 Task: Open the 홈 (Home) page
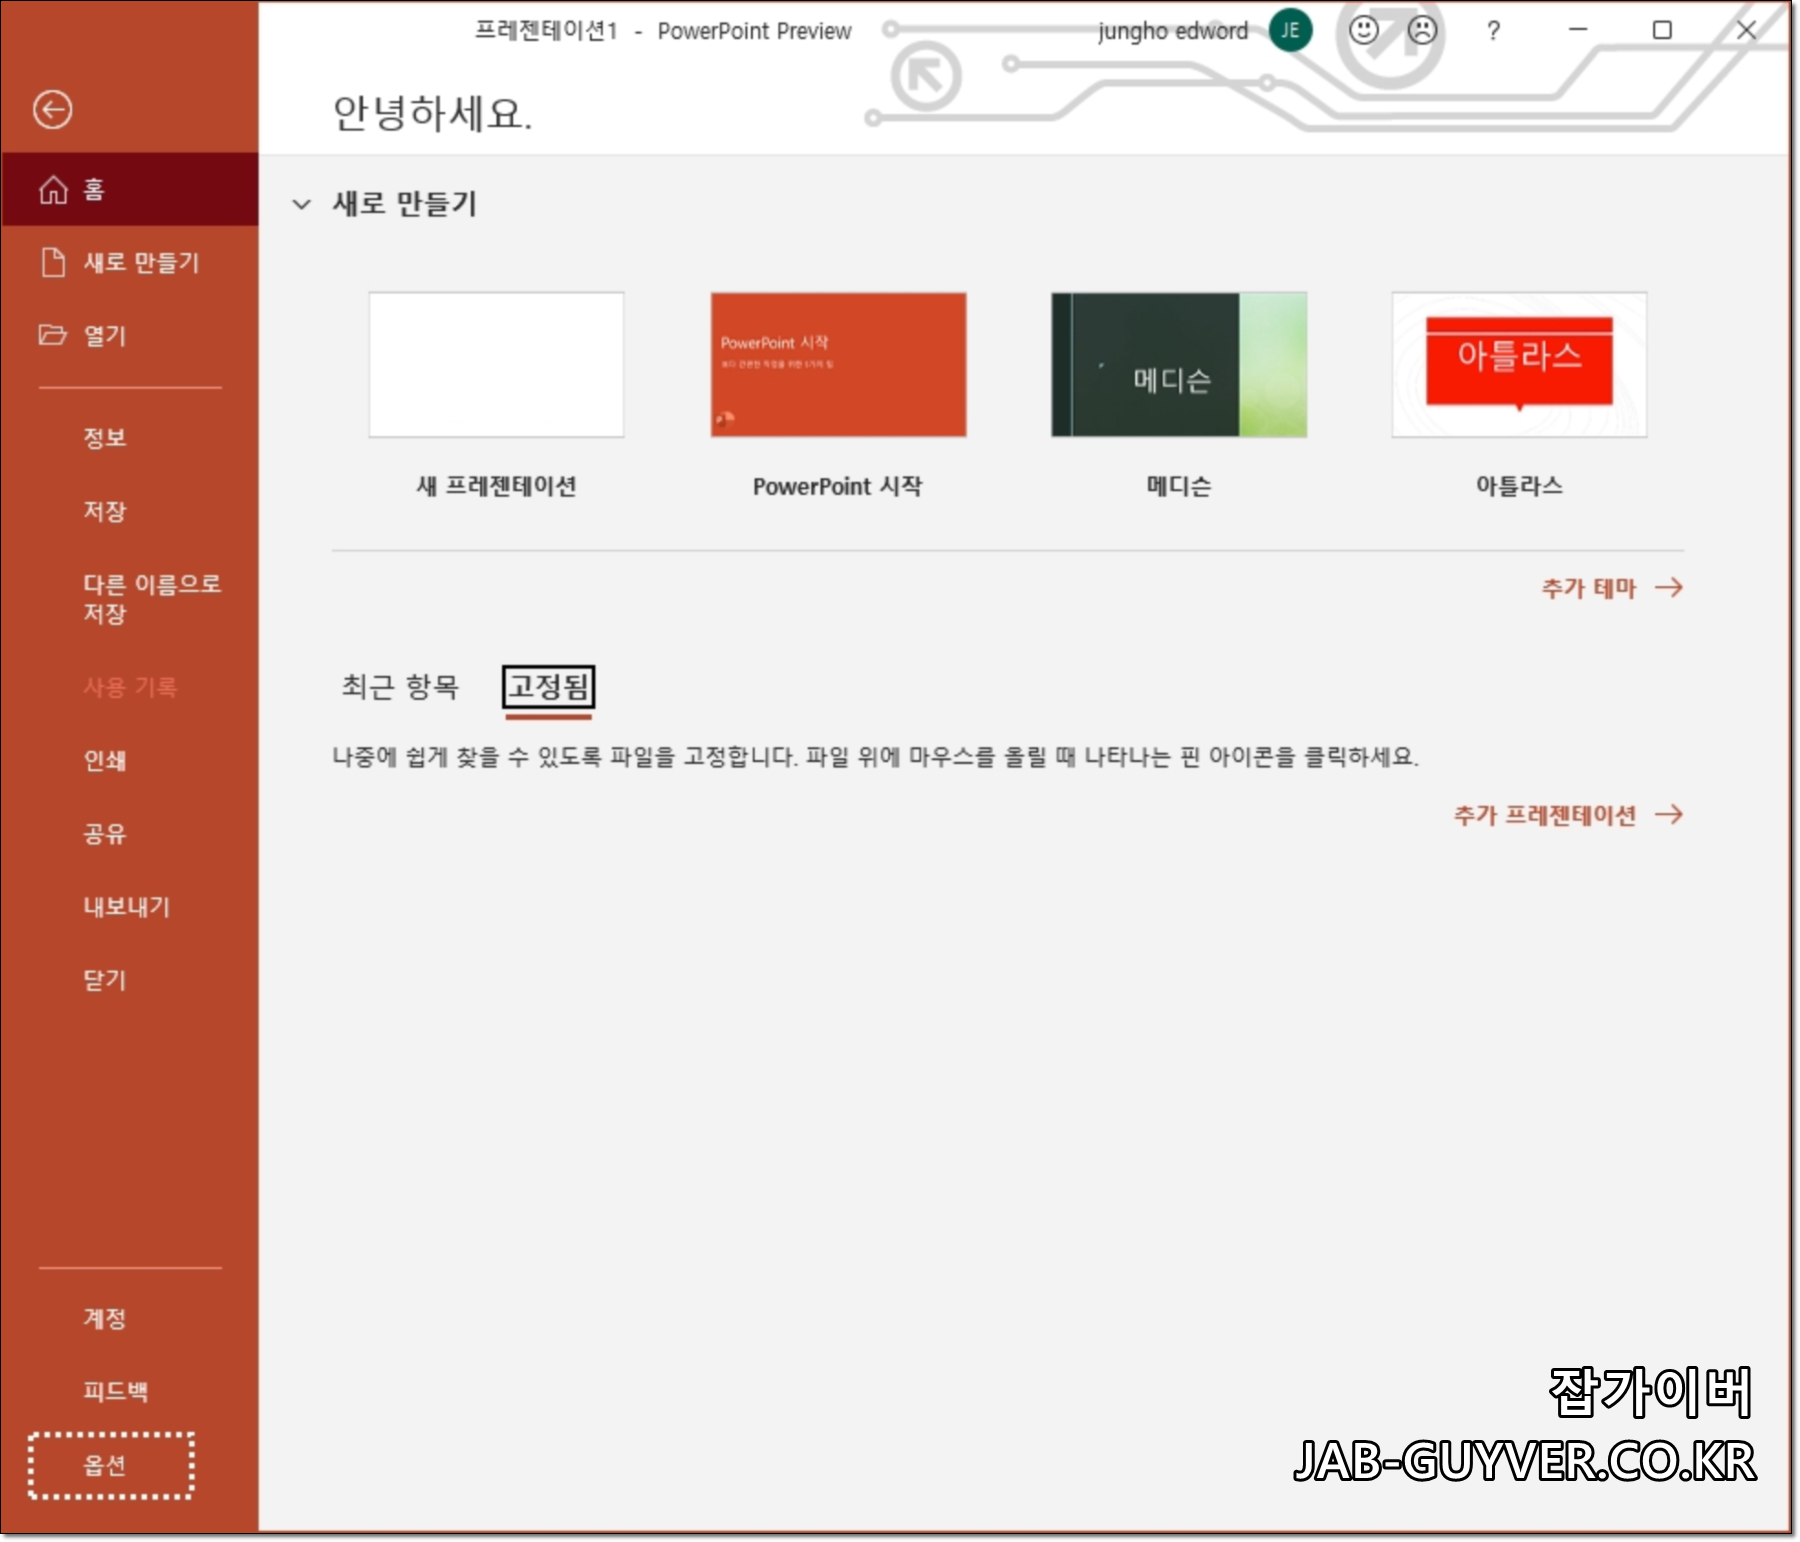(130, 189)
